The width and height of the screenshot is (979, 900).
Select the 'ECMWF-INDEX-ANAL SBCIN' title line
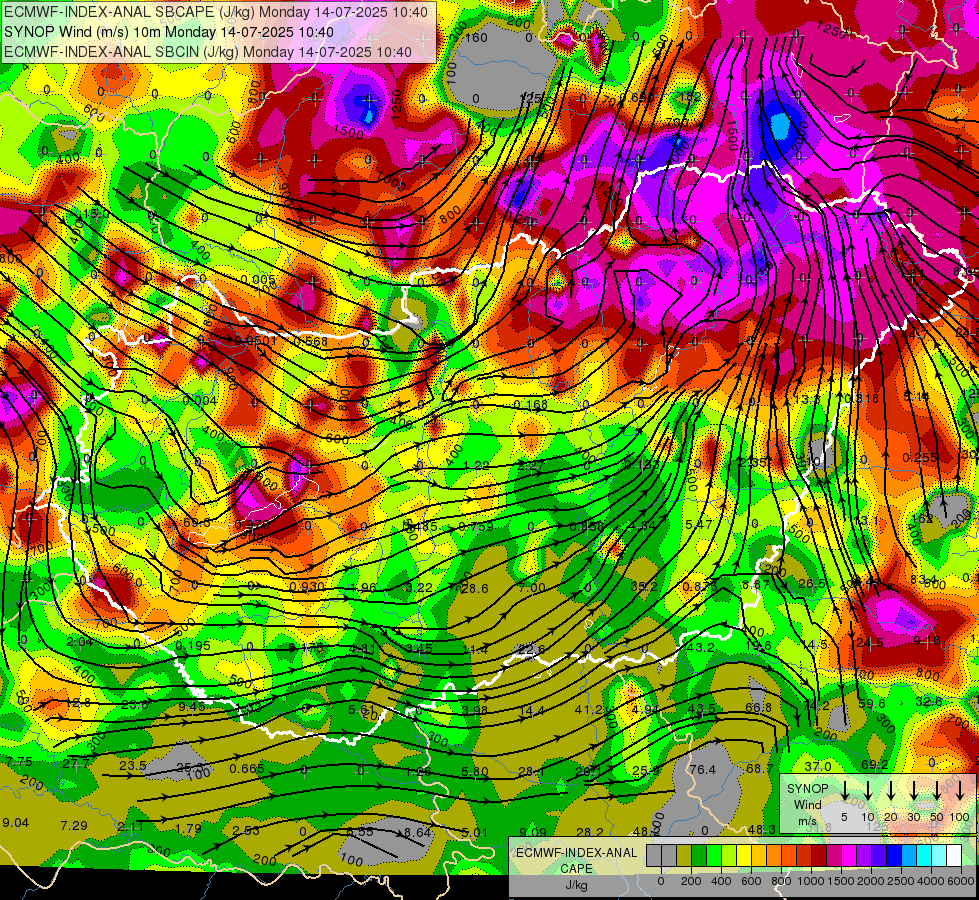coord(208,52)
